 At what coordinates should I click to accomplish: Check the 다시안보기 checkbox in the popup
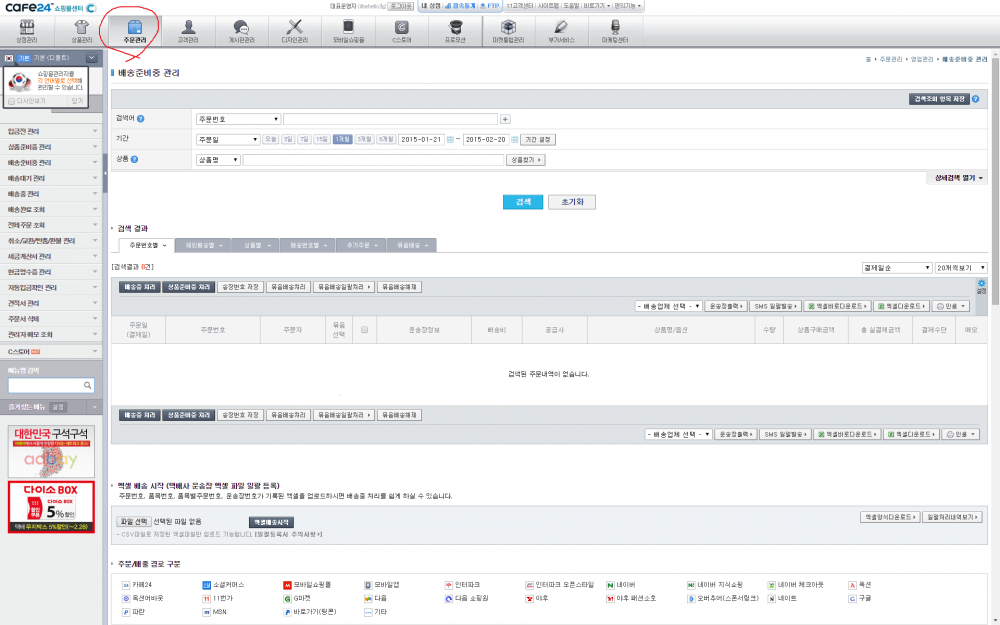(x=12, y=101)
